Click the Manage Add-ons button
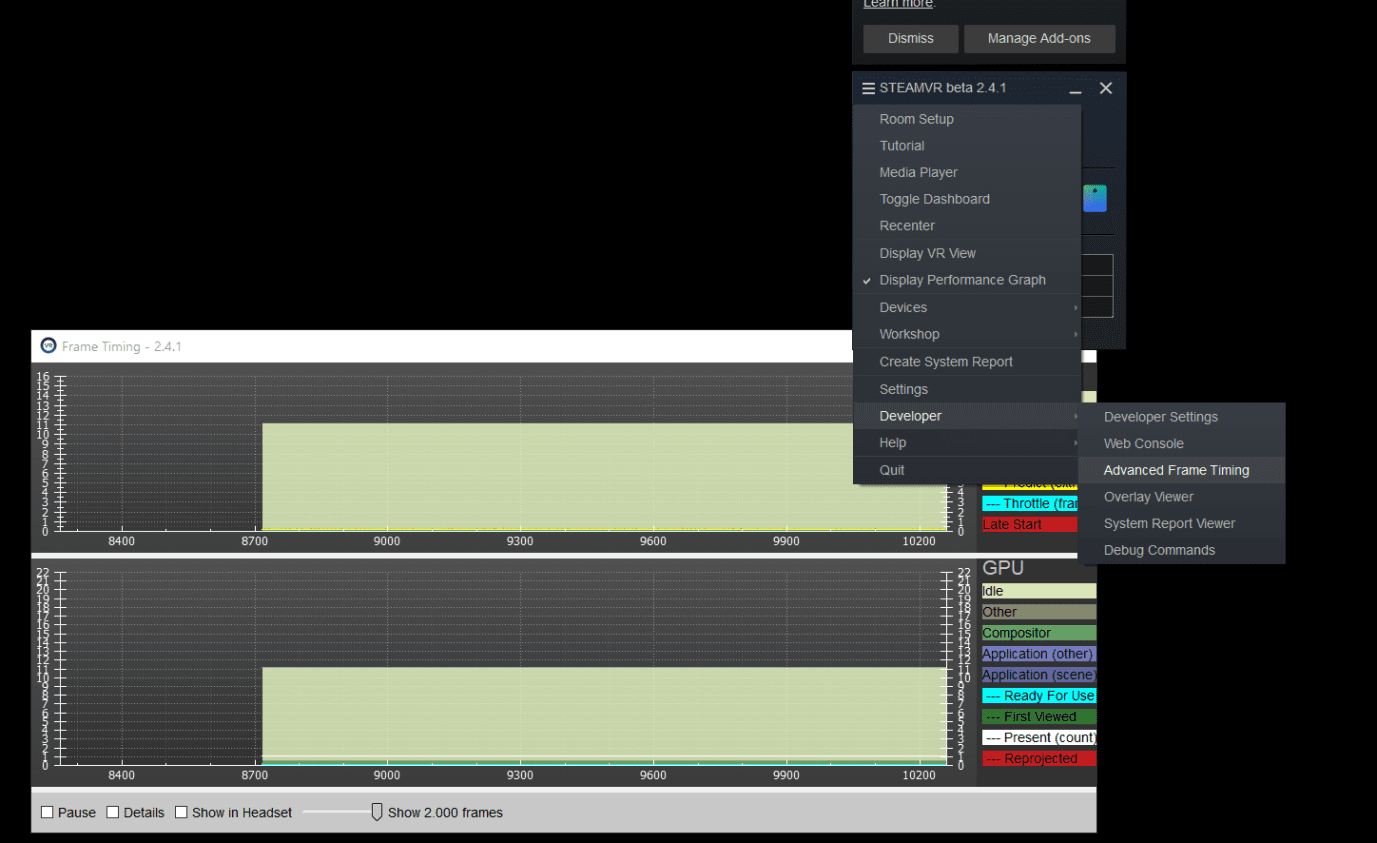This screenshot has width=1377, height=843. (1039, 38)
